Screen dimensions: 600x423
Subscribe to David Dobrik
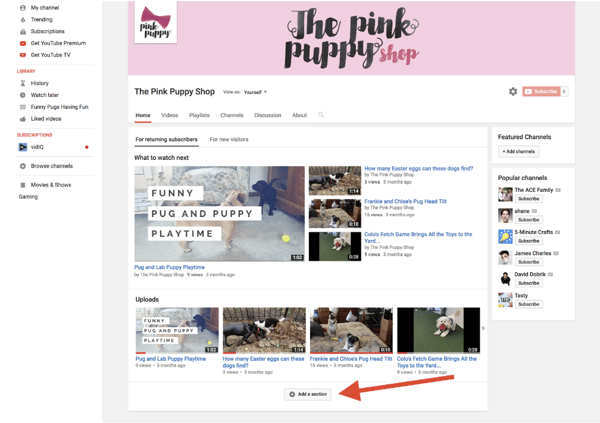(x=528, y=283)
